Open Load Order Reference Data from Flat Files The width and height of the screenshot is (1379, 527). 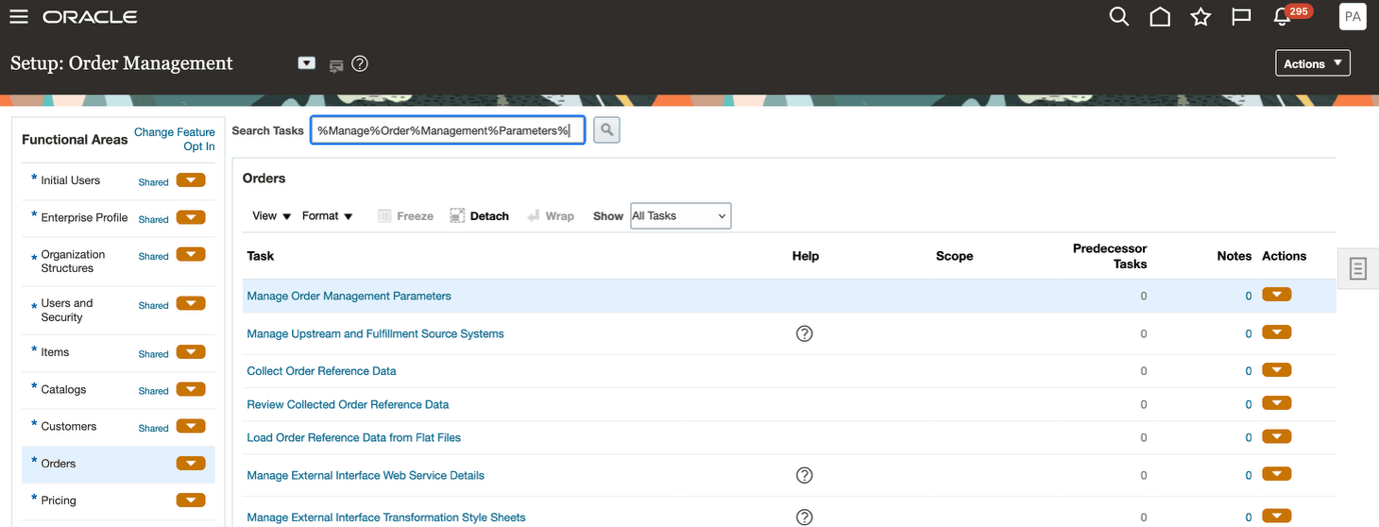pyautogui.click(x=354, y=438)
